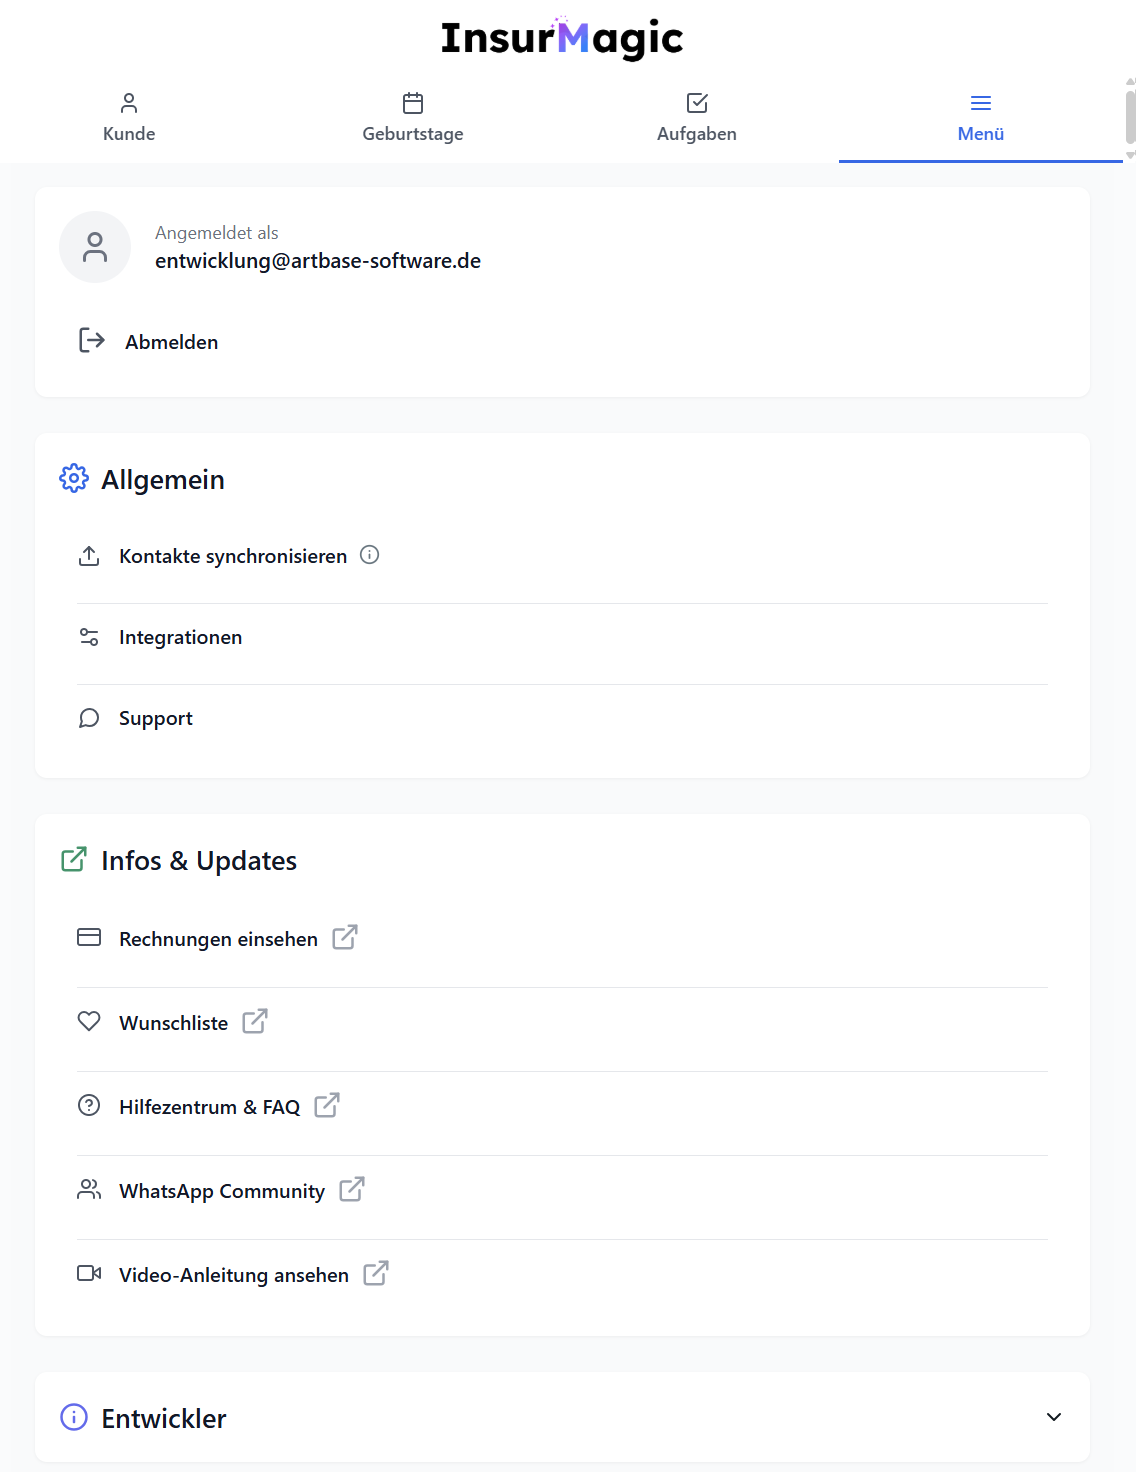Viewport: 1136px width, 1472px height.
Task: Select the Menü tab
Action: tap(981, 118)
